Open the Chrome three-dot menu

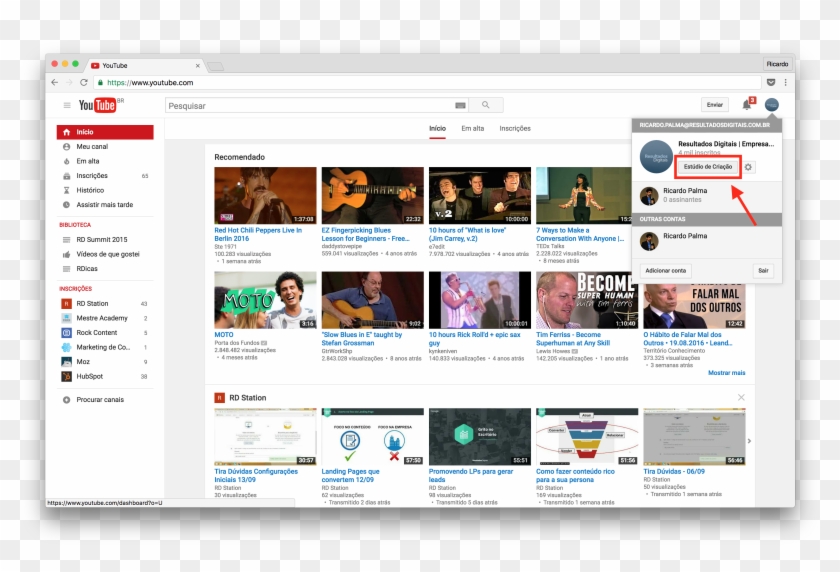[785, 82]
